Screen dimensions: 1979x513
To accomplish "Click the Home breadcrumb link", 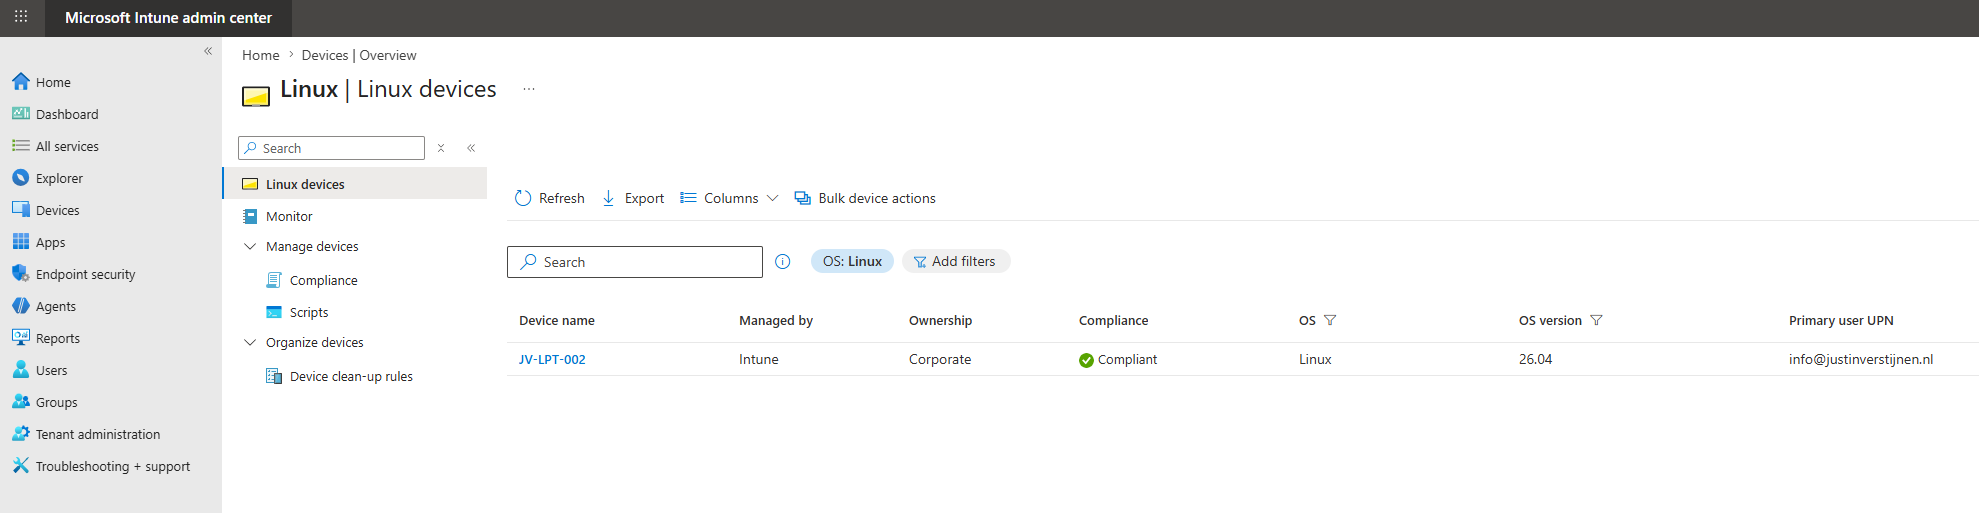I will pos(260,55).
